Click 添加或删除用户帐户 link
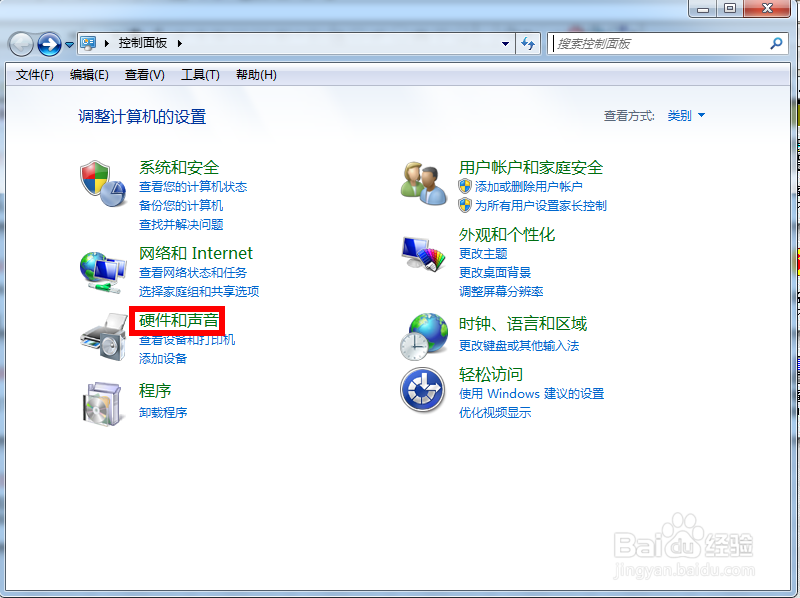This screenshot has height=598, width=800. pyautogui.click(x=529, y=187)
